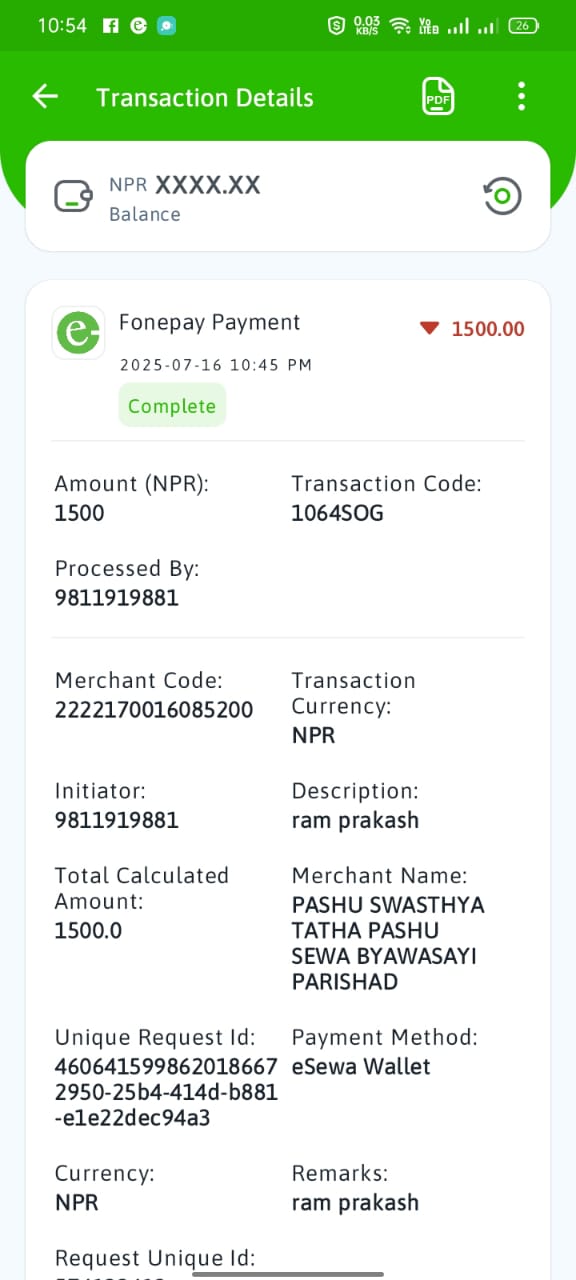Image resolution: width=576 pixels, height=1280 pixels.
Task: Tap the eSewa Wallet payment method
Action: tap(361, 1066)
